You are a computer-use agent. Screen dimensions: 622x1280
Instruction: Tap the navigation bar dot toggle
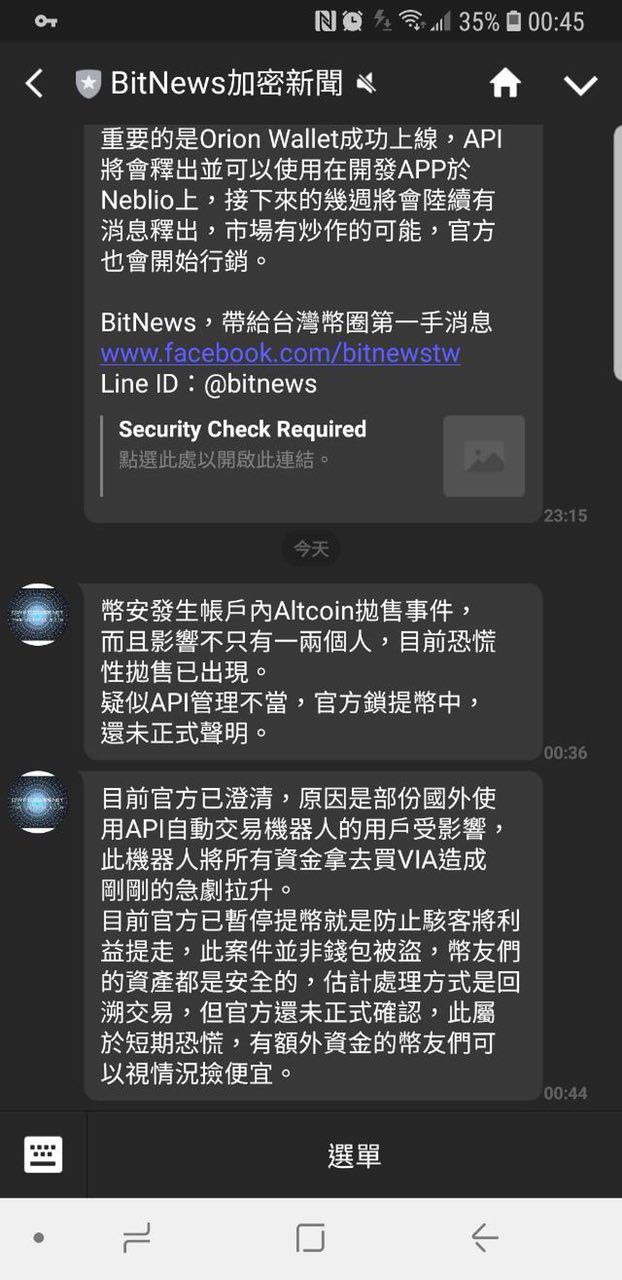pyautogui.click(x=38, y=1238)
